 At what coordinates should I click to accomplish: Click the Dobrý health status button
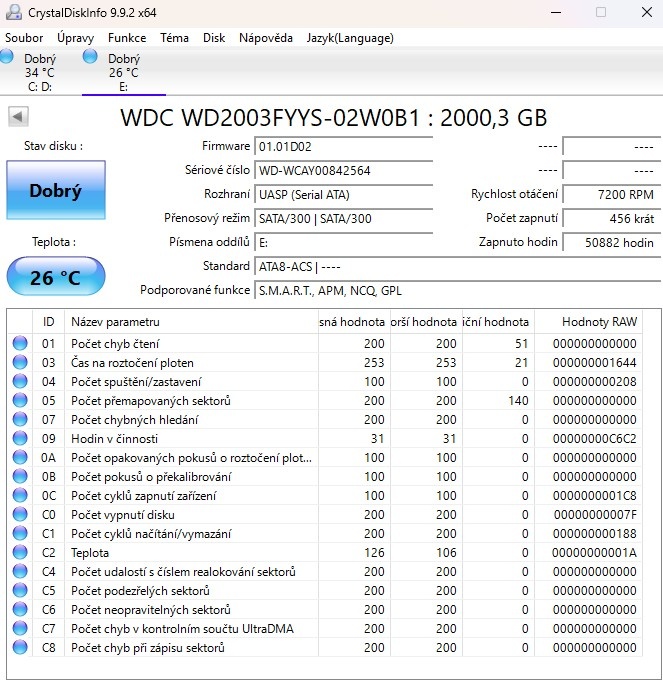click(x=56, y=190)
